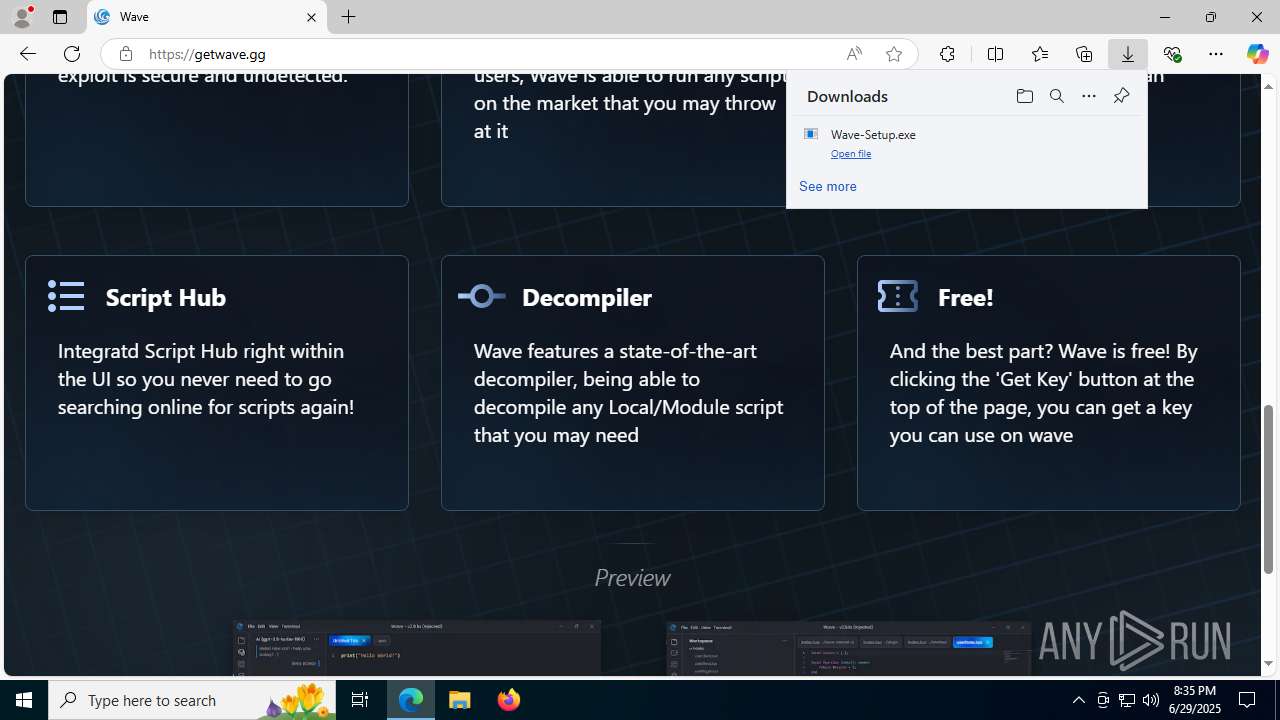1280x720 pixels.
Task: Click See more in Downloads
Action: pyautogui.click(x=828, y=186)
